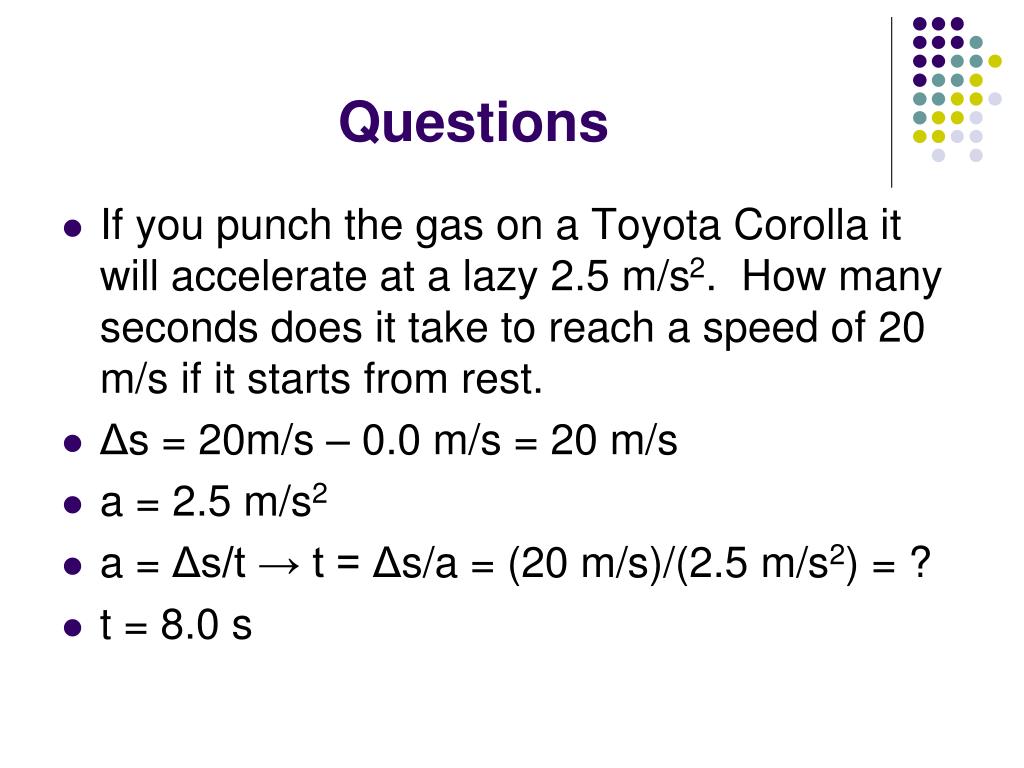Click the top-left purple dot in the decorative grid
Image resolution: width=1024 pixels, height=768 pixels.
coord(920,24)
